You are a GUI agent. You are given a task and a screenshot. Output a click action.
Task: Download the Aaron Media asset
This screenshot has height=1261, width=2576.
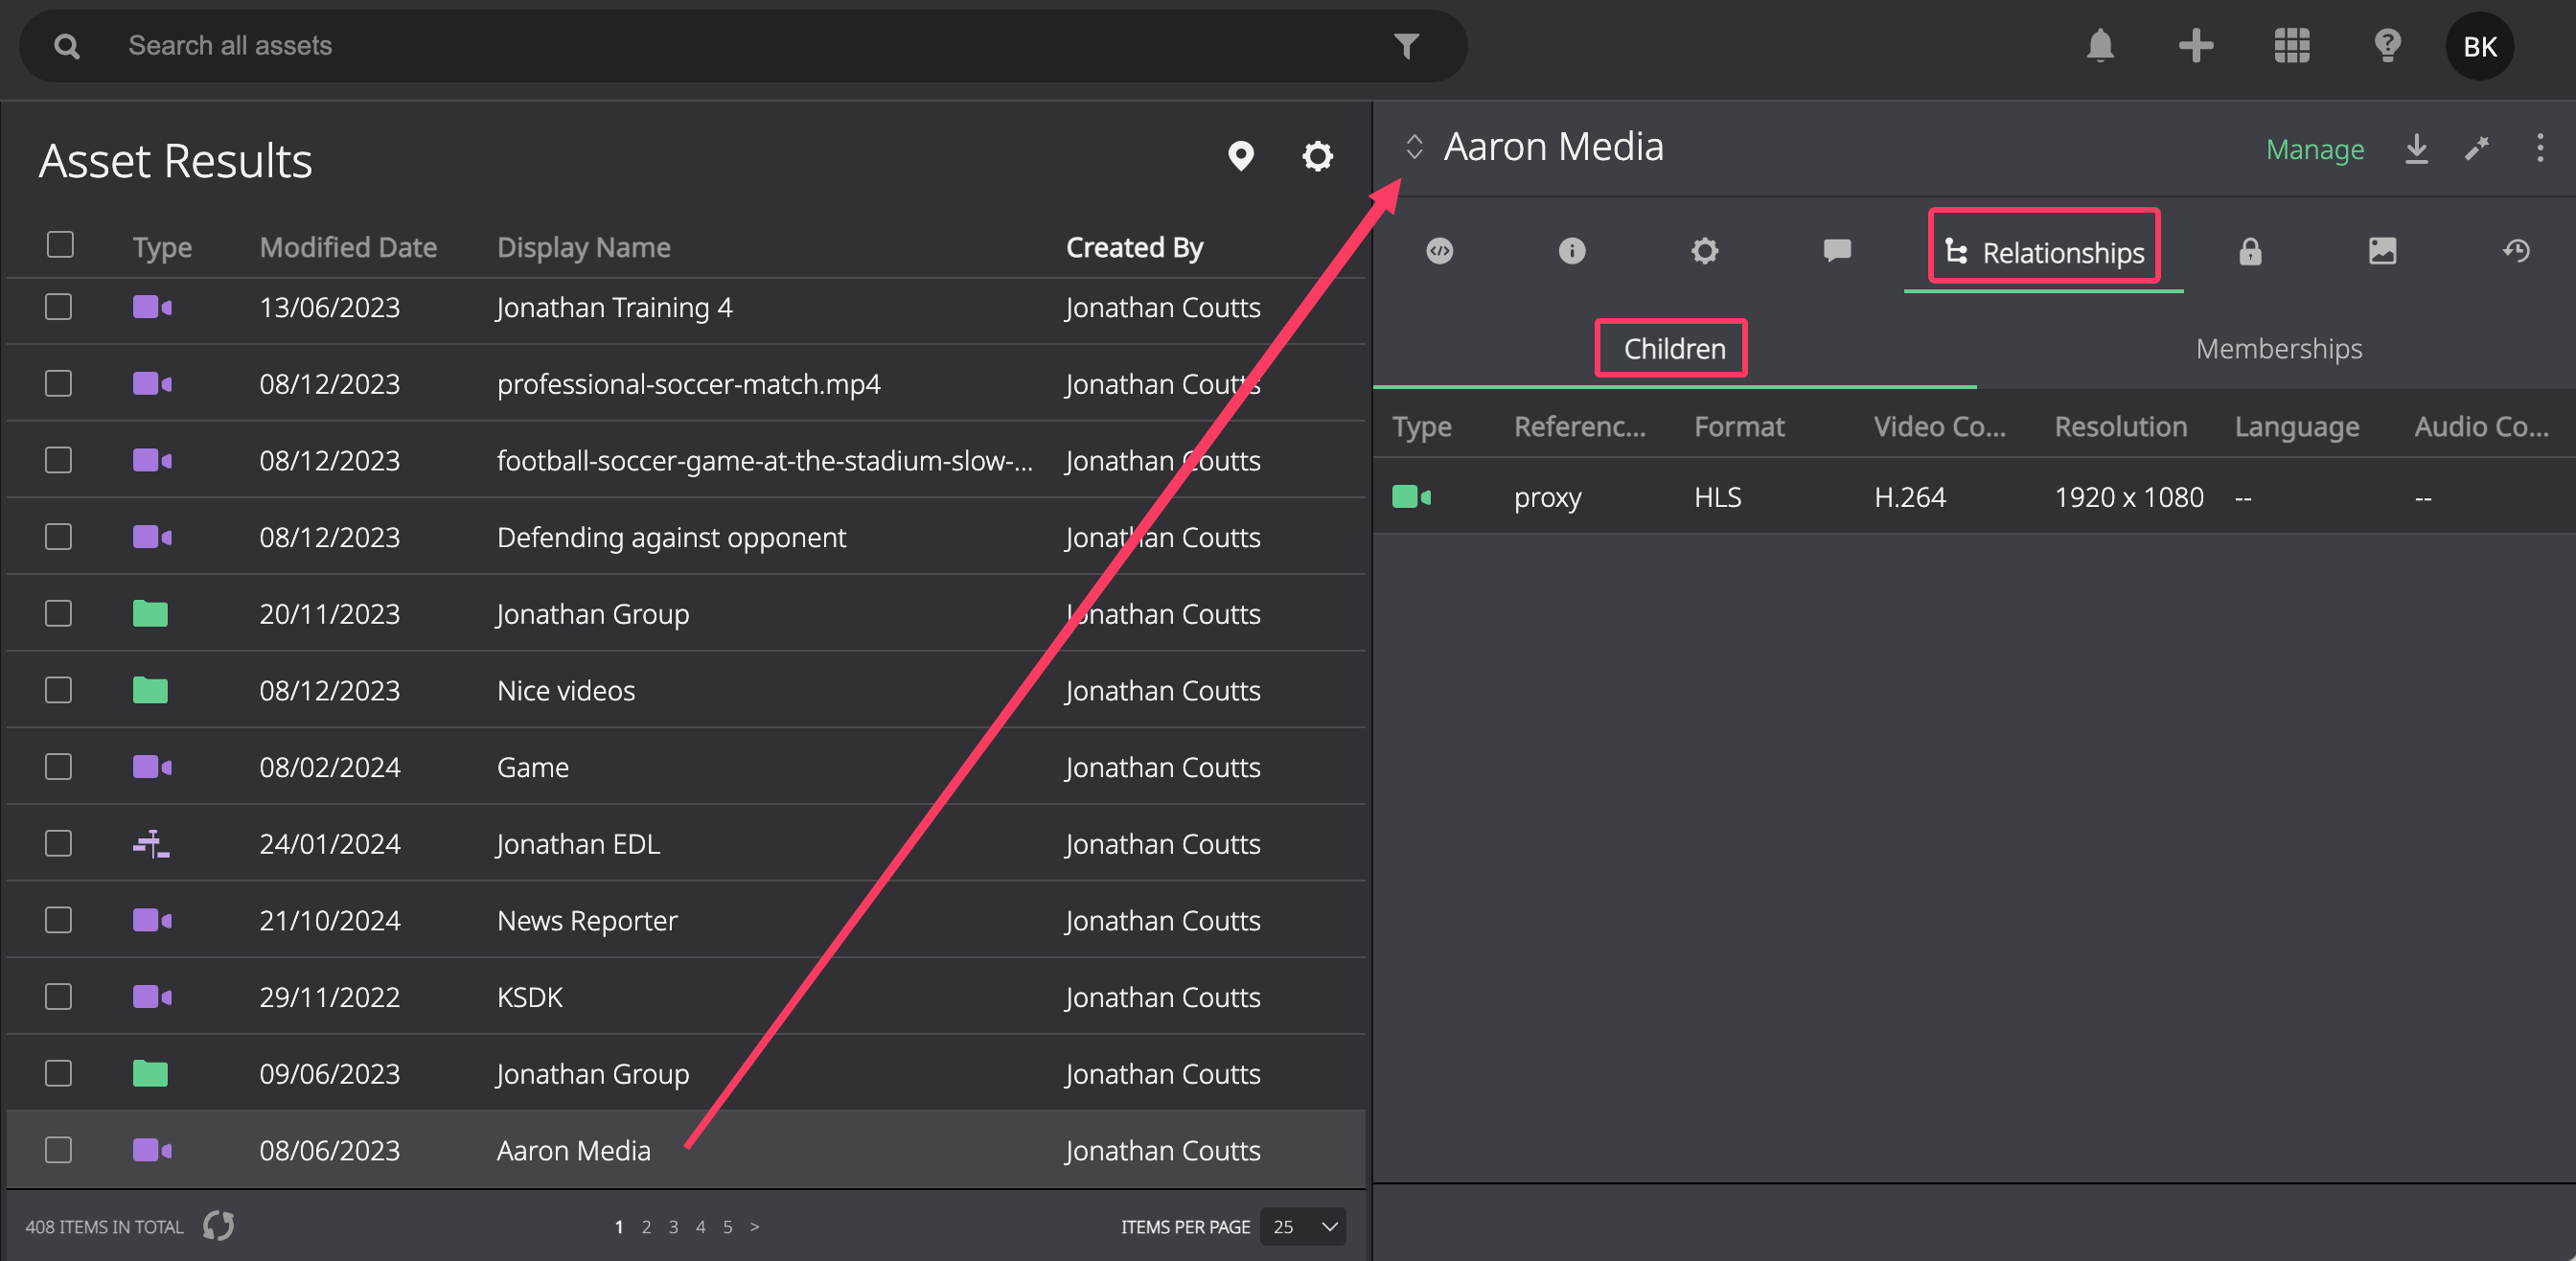tap(2416, 149)
